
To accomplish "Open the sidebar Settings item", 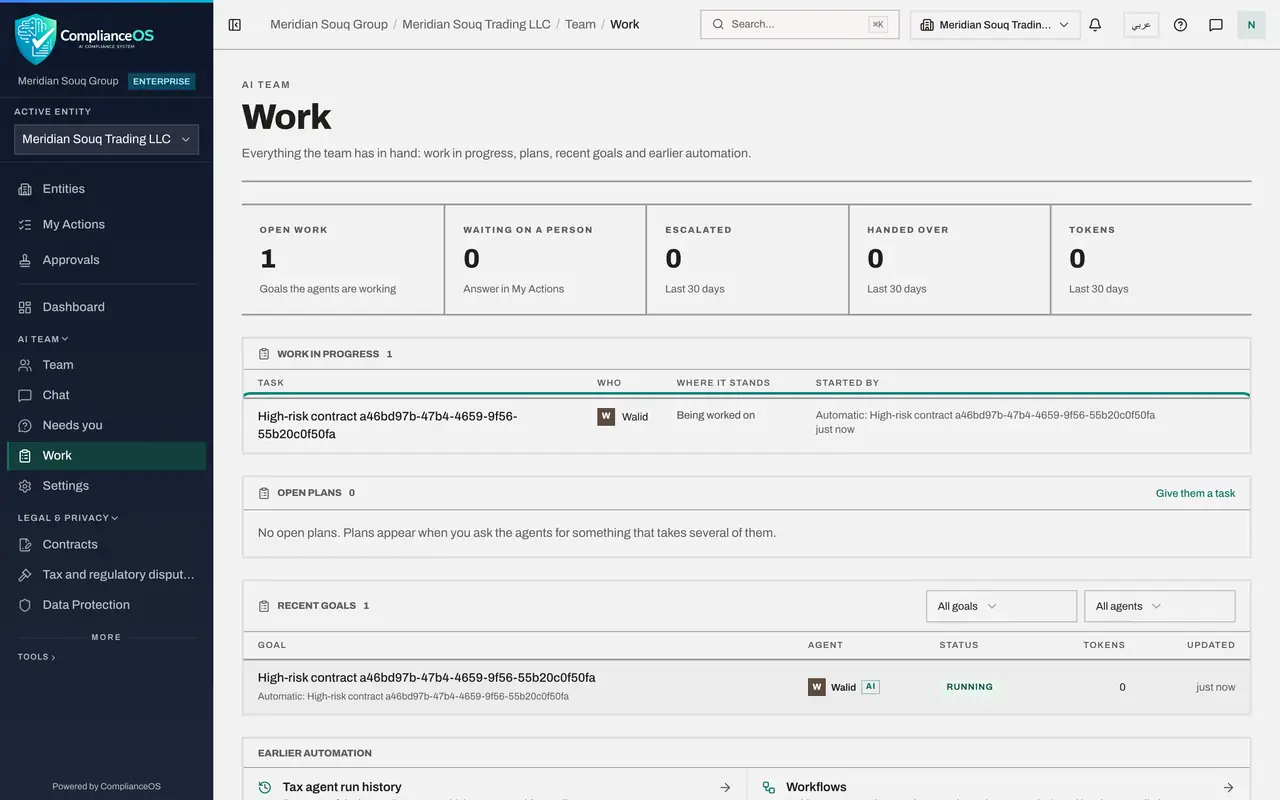I will tap(106, 486).
